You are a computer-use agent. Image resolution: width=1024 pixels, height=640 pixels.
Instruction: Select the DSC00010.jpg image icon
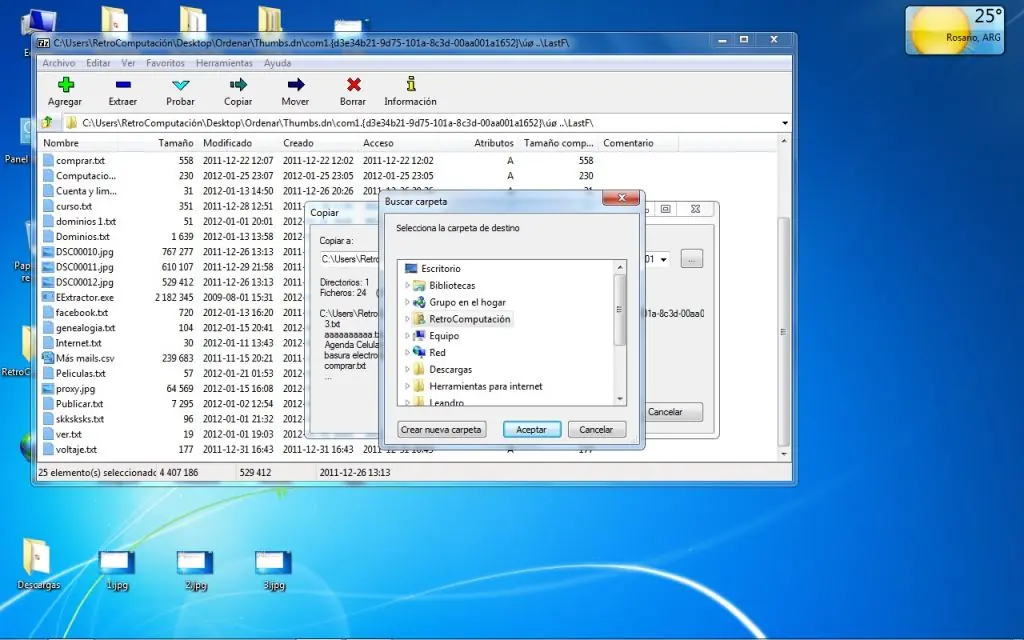coord(48,251)
